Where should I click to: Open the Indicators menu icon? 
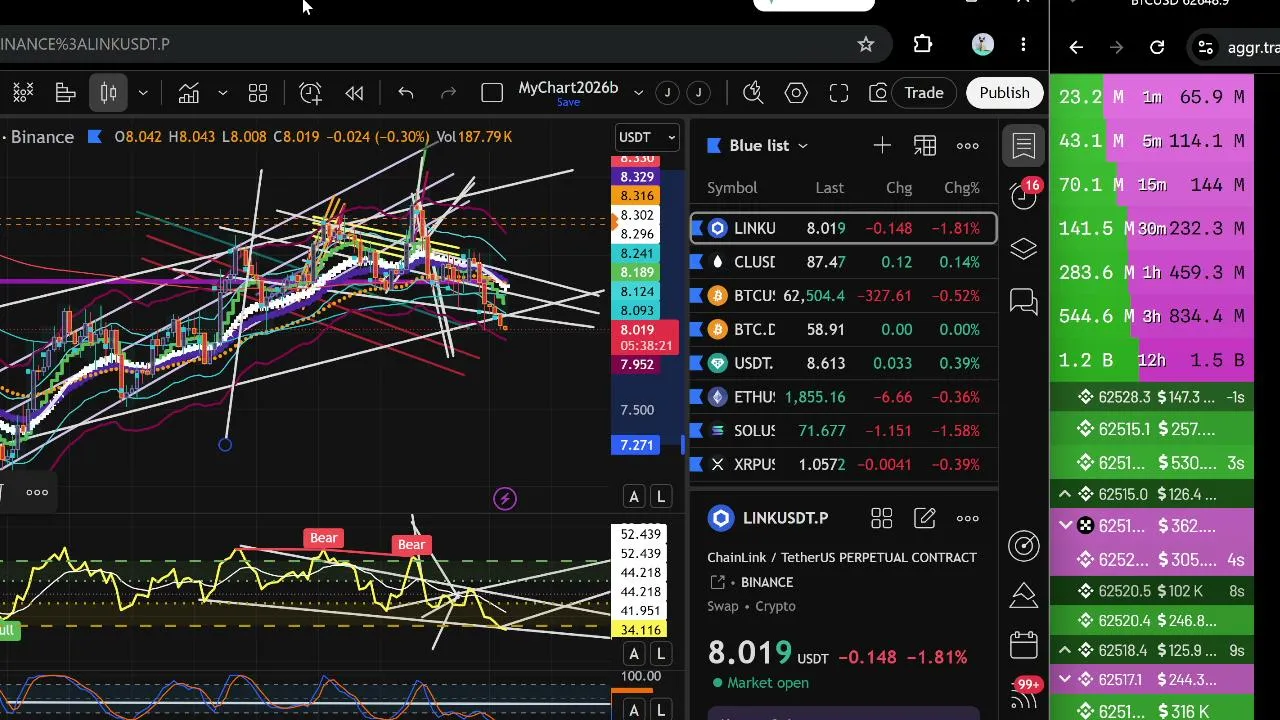[188, 93]
